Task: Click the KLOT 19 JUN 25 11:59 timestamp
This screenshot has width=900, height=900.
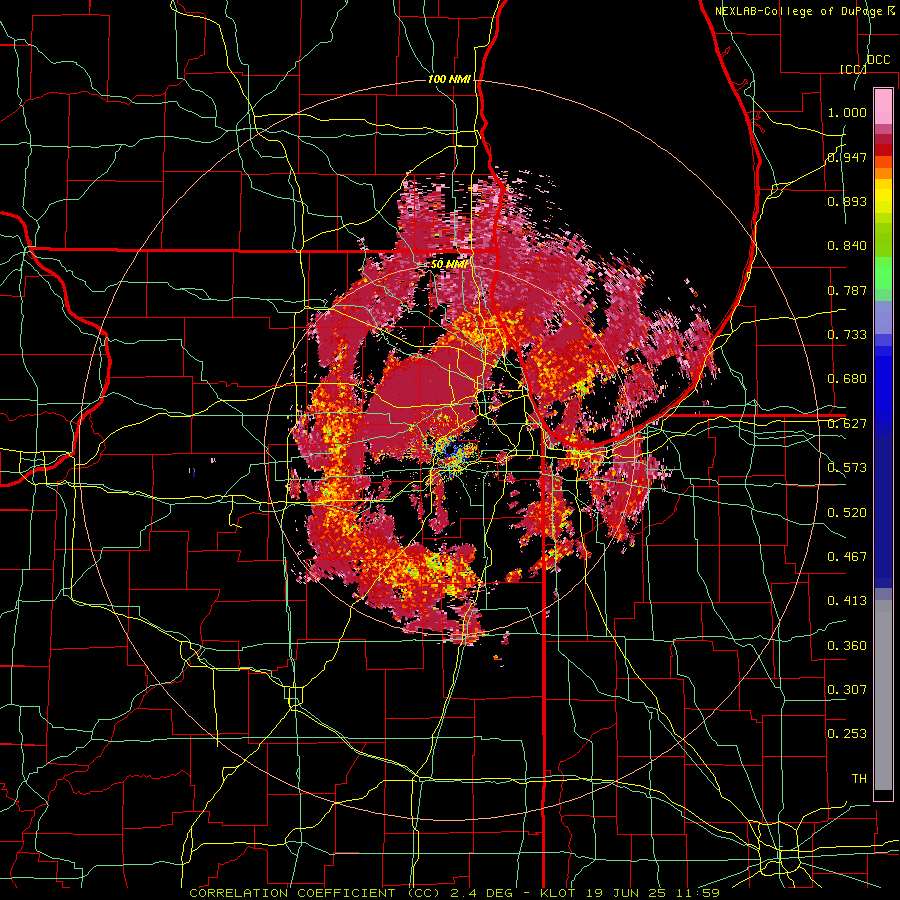Action: pos(630,893)
